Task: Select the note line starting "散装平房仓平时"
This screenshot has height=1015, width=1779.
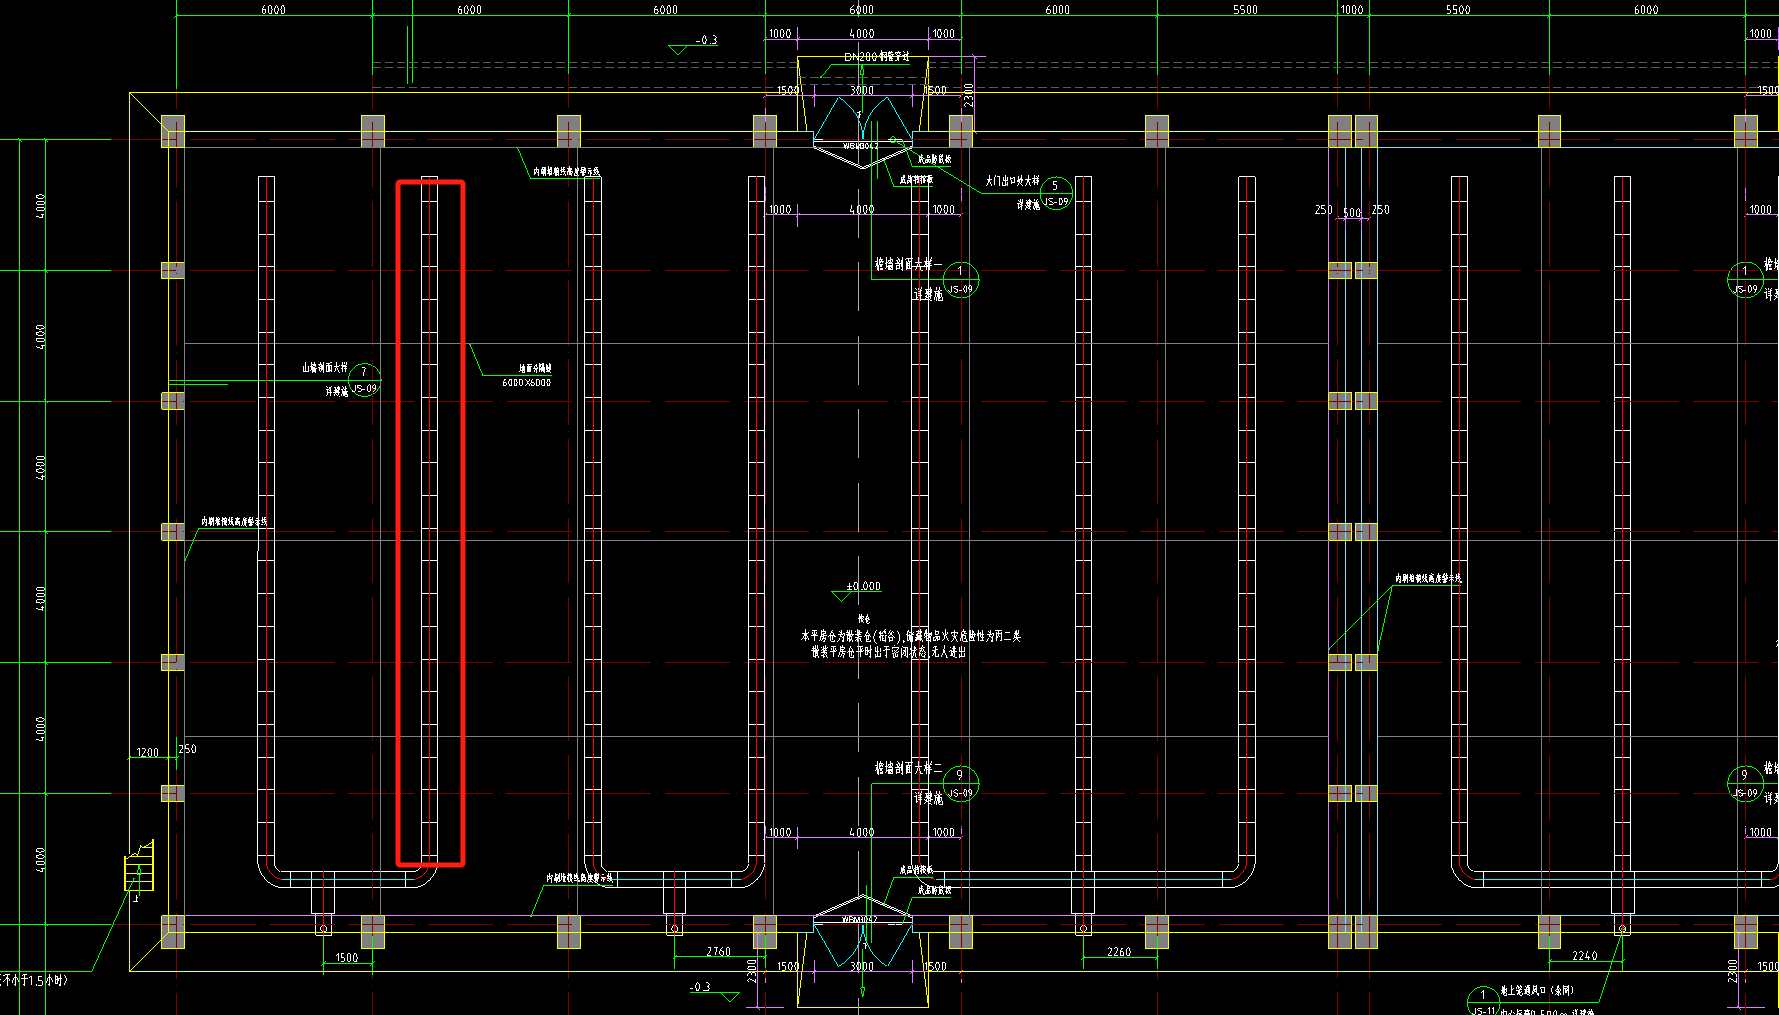Action: click(888, 652)
